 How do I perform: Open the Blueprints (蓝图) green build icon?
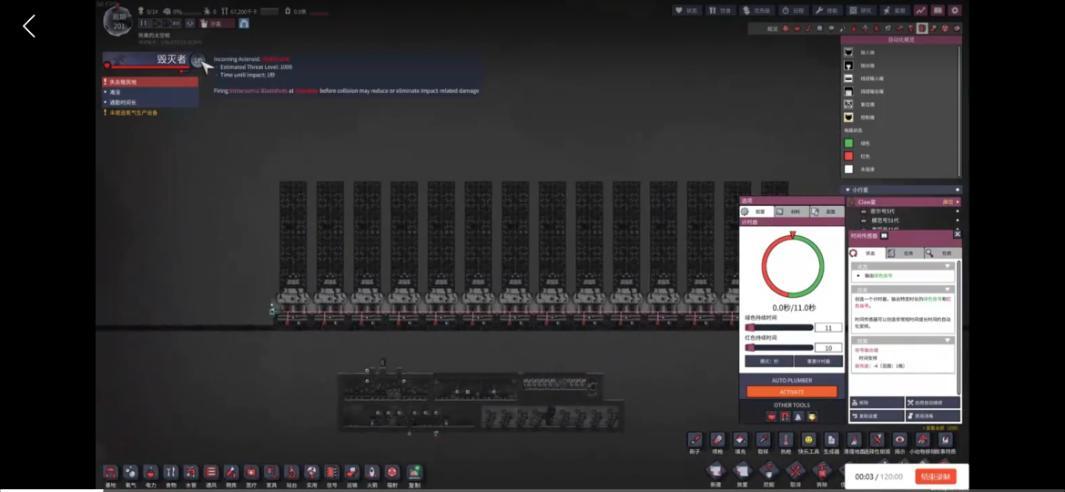point(414,472)
